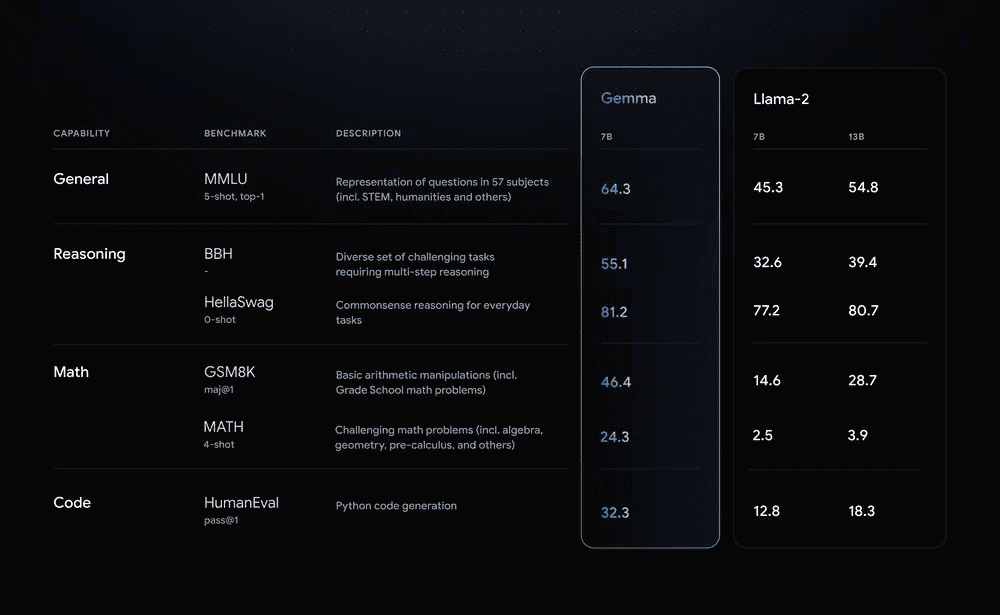Click Gemma HellaSwag score 81.2
This screenshot has height=615, width=1000.
tap(614, 312)
